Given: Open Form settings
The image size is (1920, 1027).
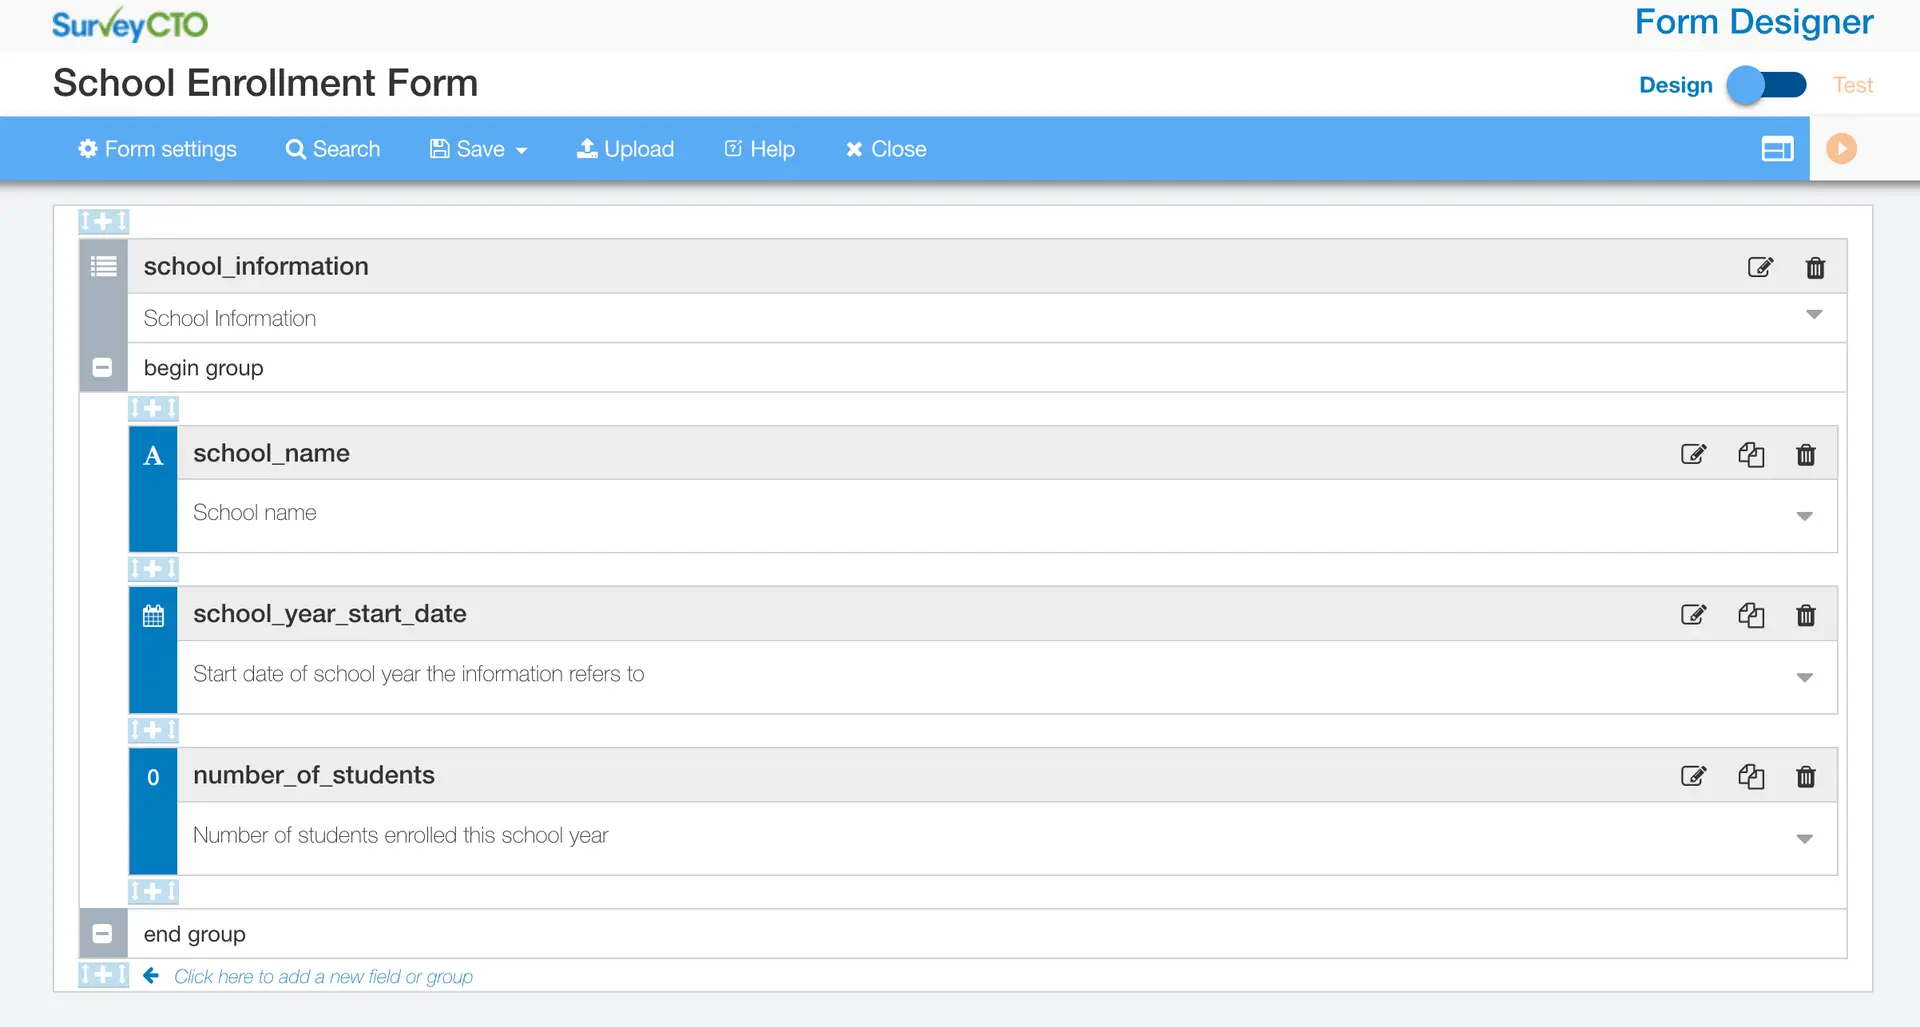Looking at the screenshot, I should [157, 148].
